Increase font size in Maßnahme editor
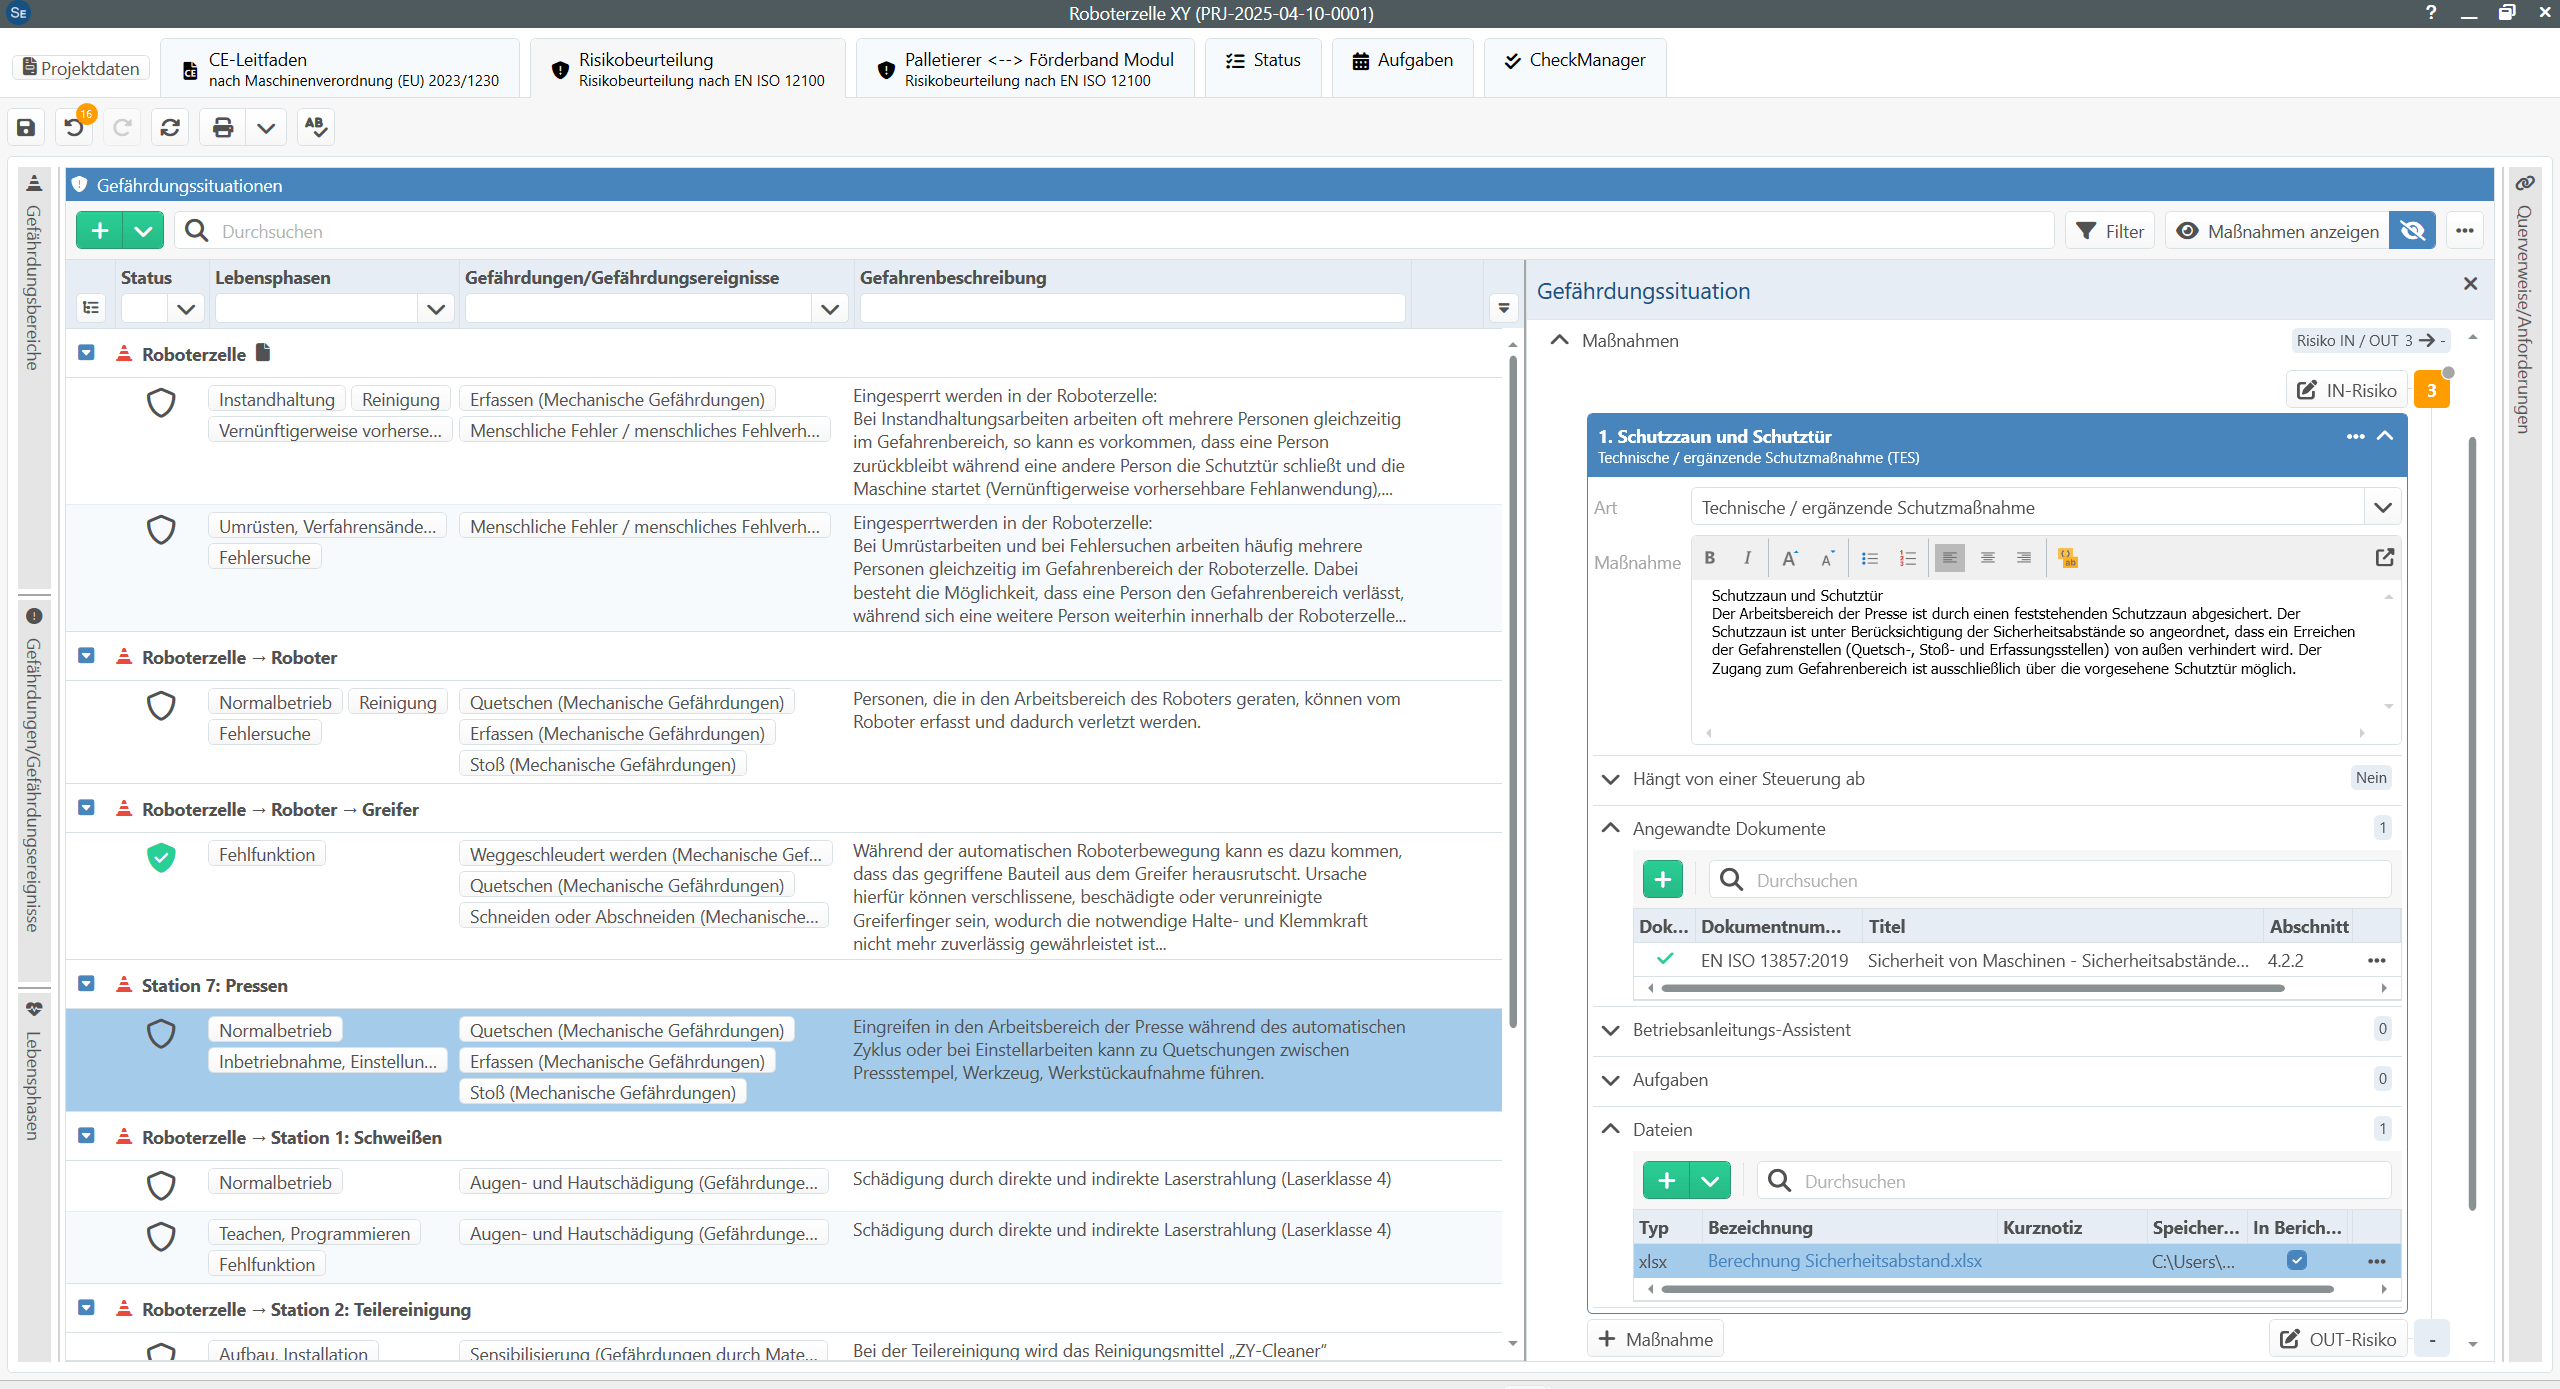 pyautogui.click(x=1790, y=558)
